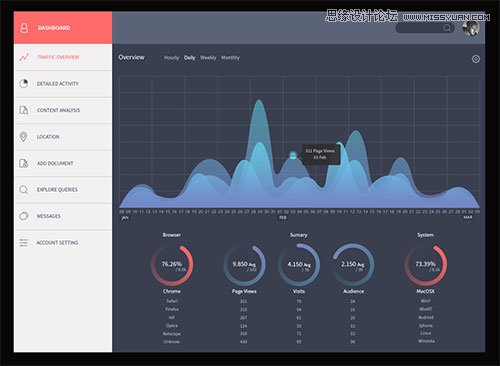The image size is (500, 366).
Task: Select 'Iphone' in the system list
Action: (426, 326)
